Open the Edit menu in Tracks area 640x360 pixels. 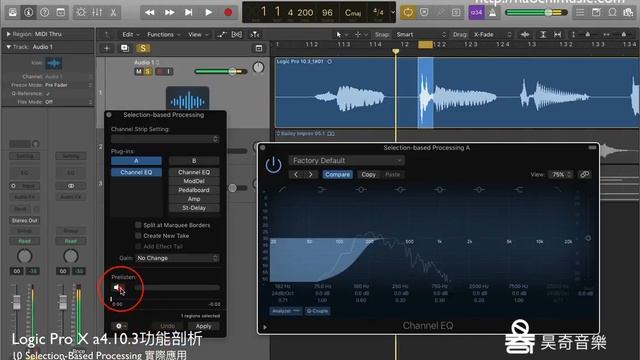131,35
